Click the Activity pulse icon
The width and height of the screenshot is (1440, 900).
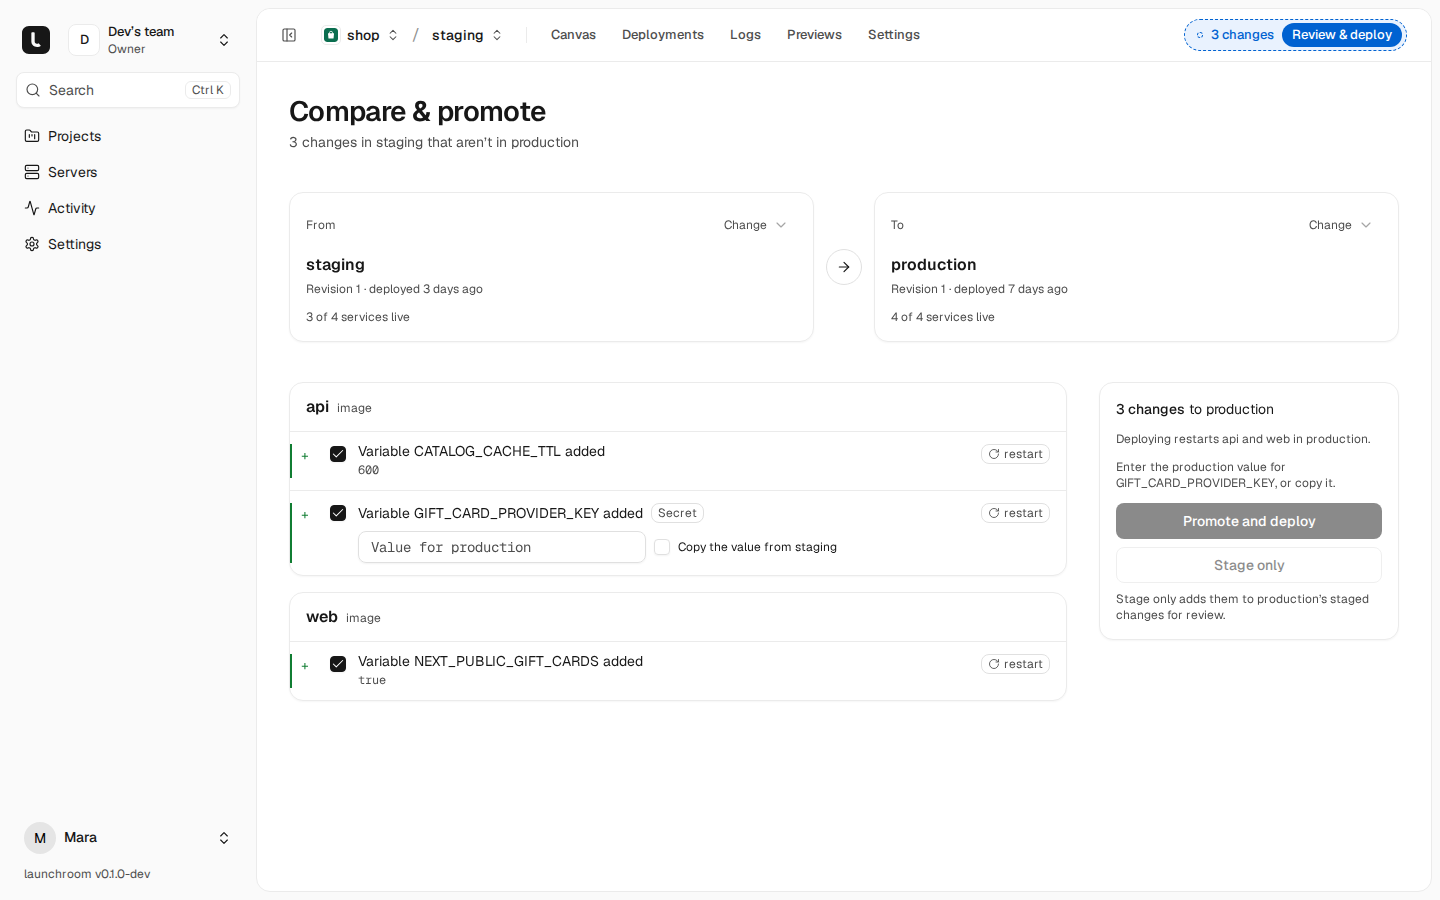[32, 208]
